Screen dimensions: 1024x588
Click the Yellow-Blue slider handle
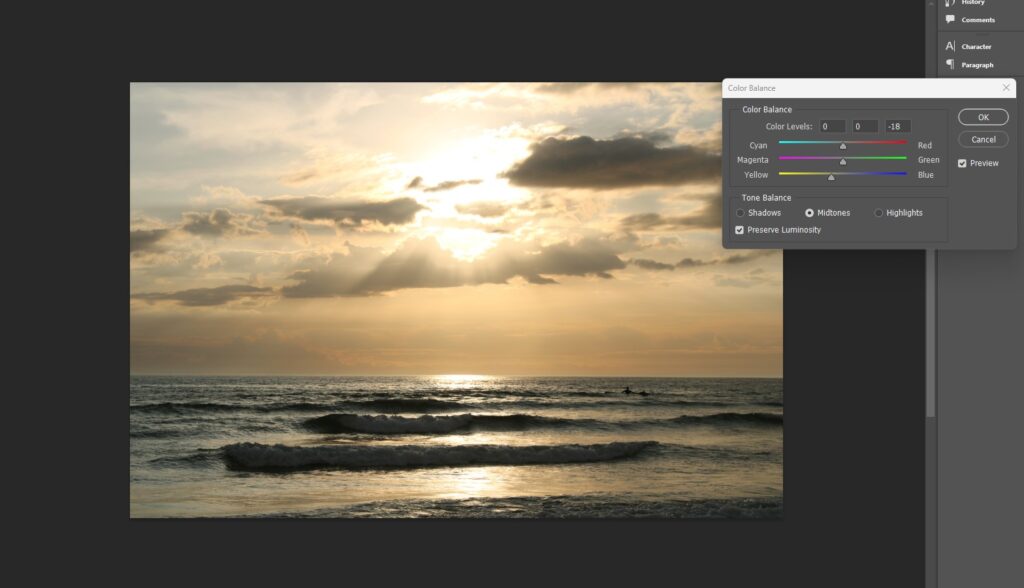[x=831, y=177]
